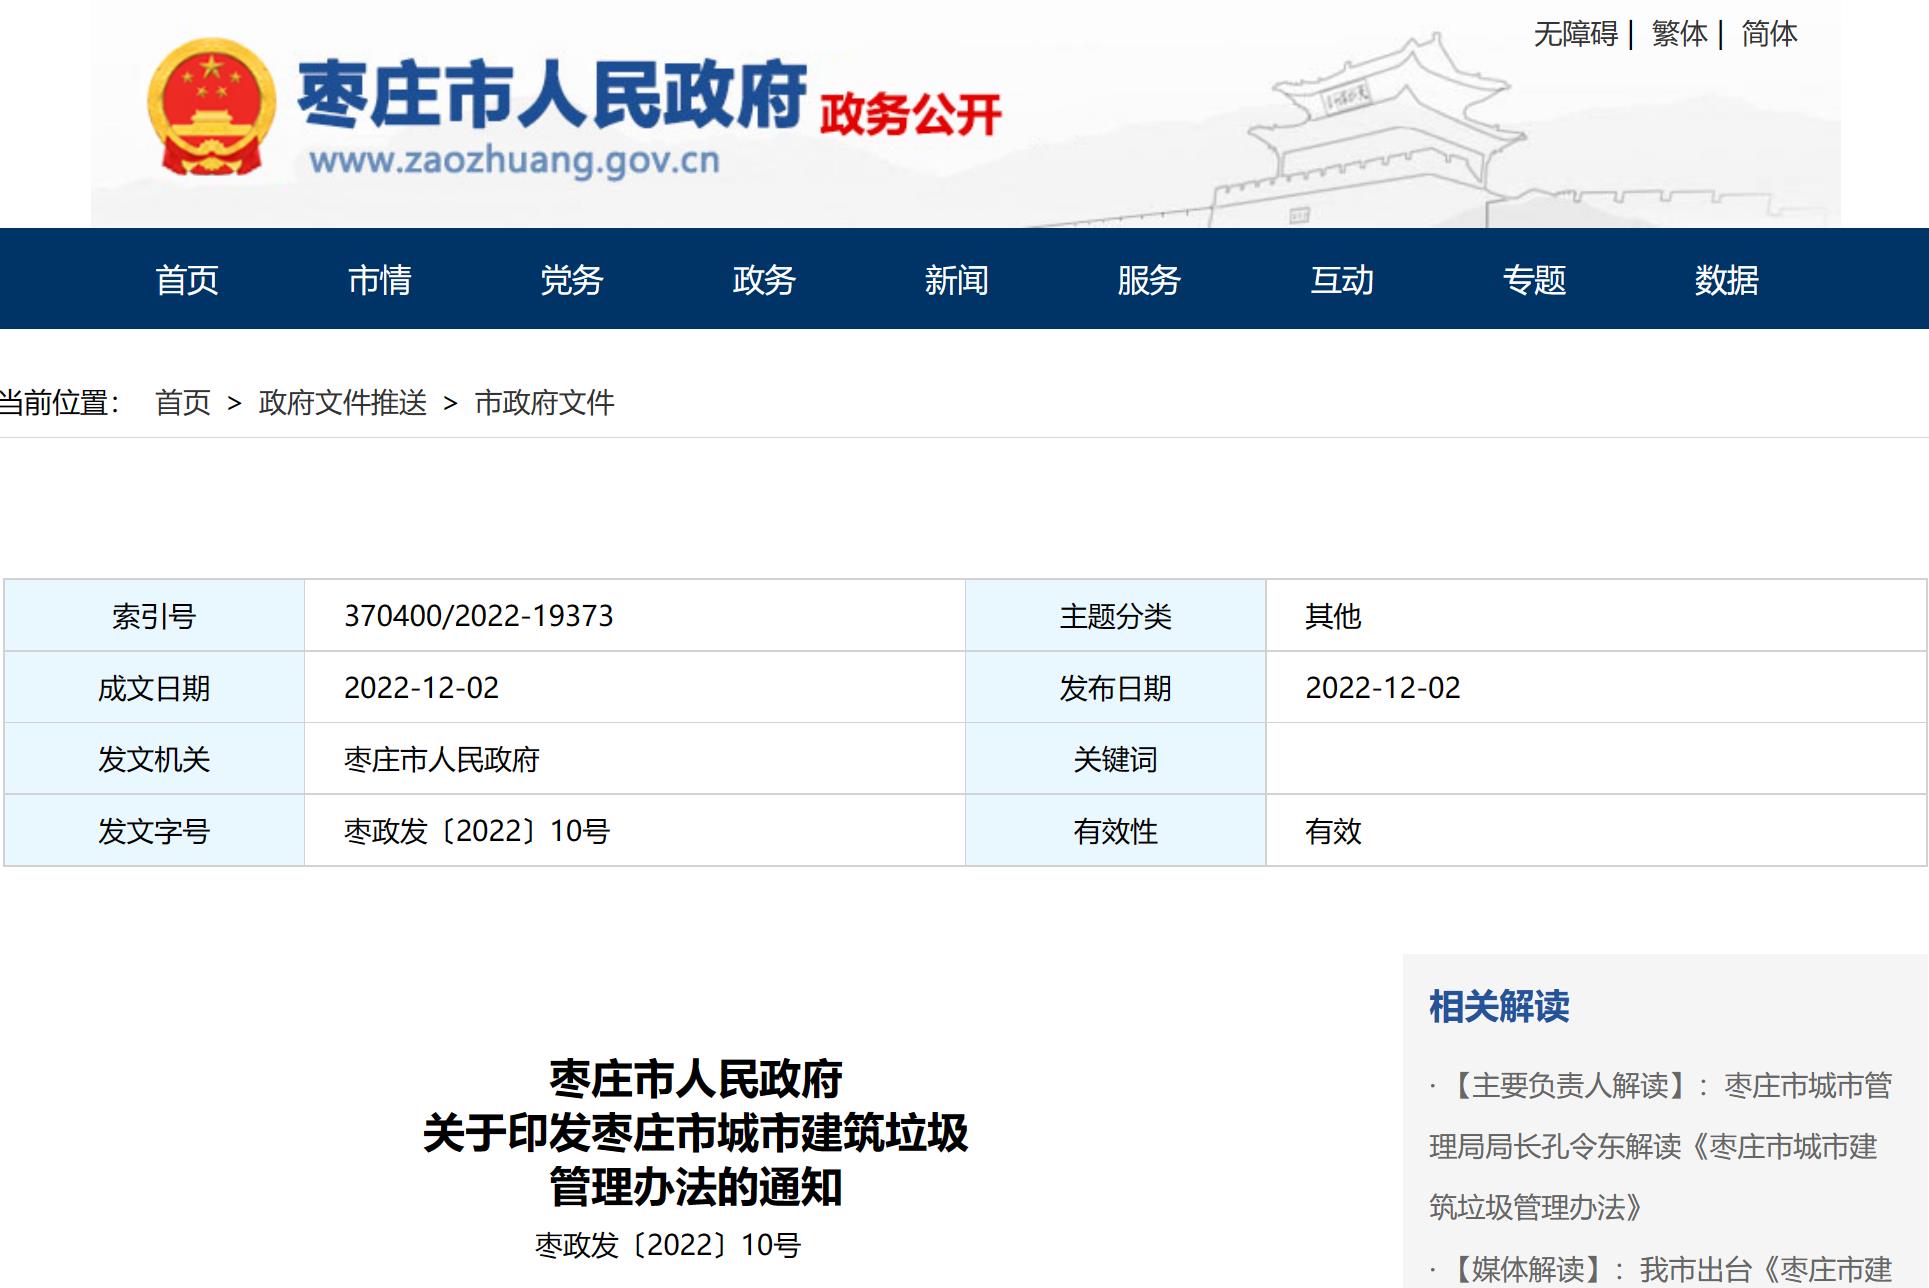This screenshot has height=1288, width=1929.
Task: Go to 市政府文件 in the breadcrumb
Action: click(x=545, y=403)
